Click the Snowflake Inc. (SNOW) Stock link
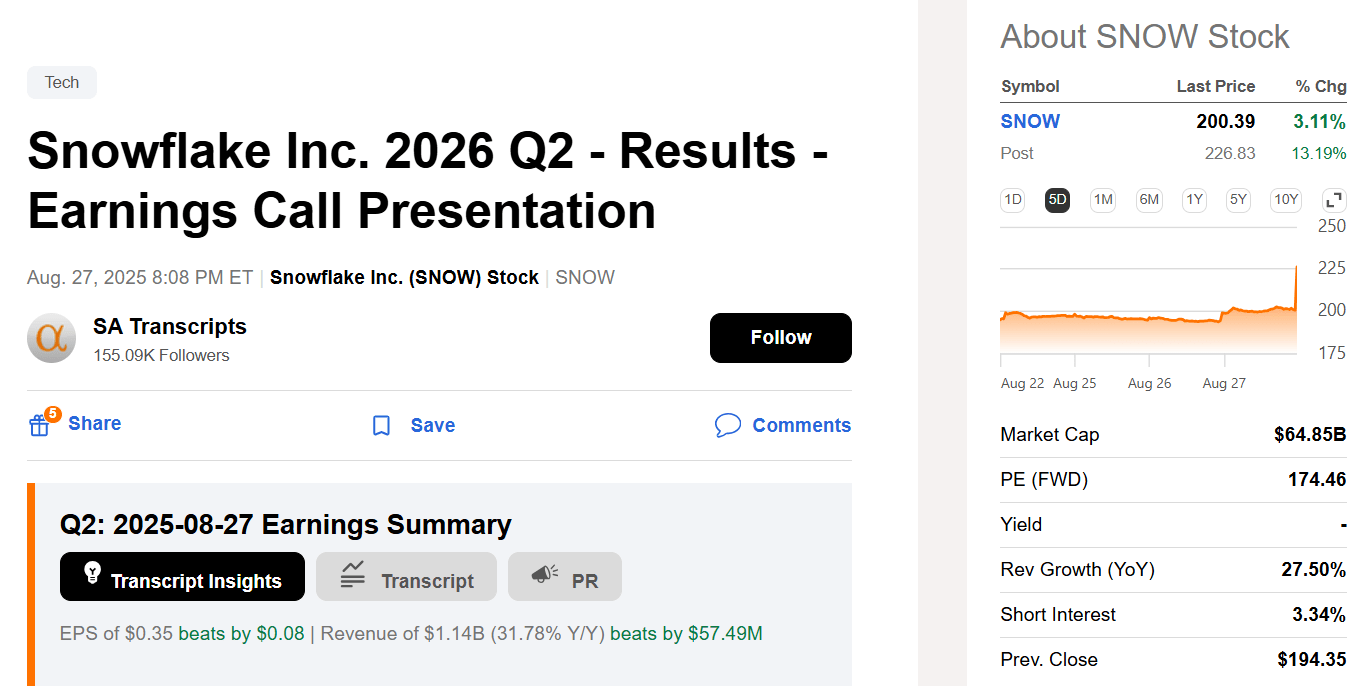 [x=404, y=278]
